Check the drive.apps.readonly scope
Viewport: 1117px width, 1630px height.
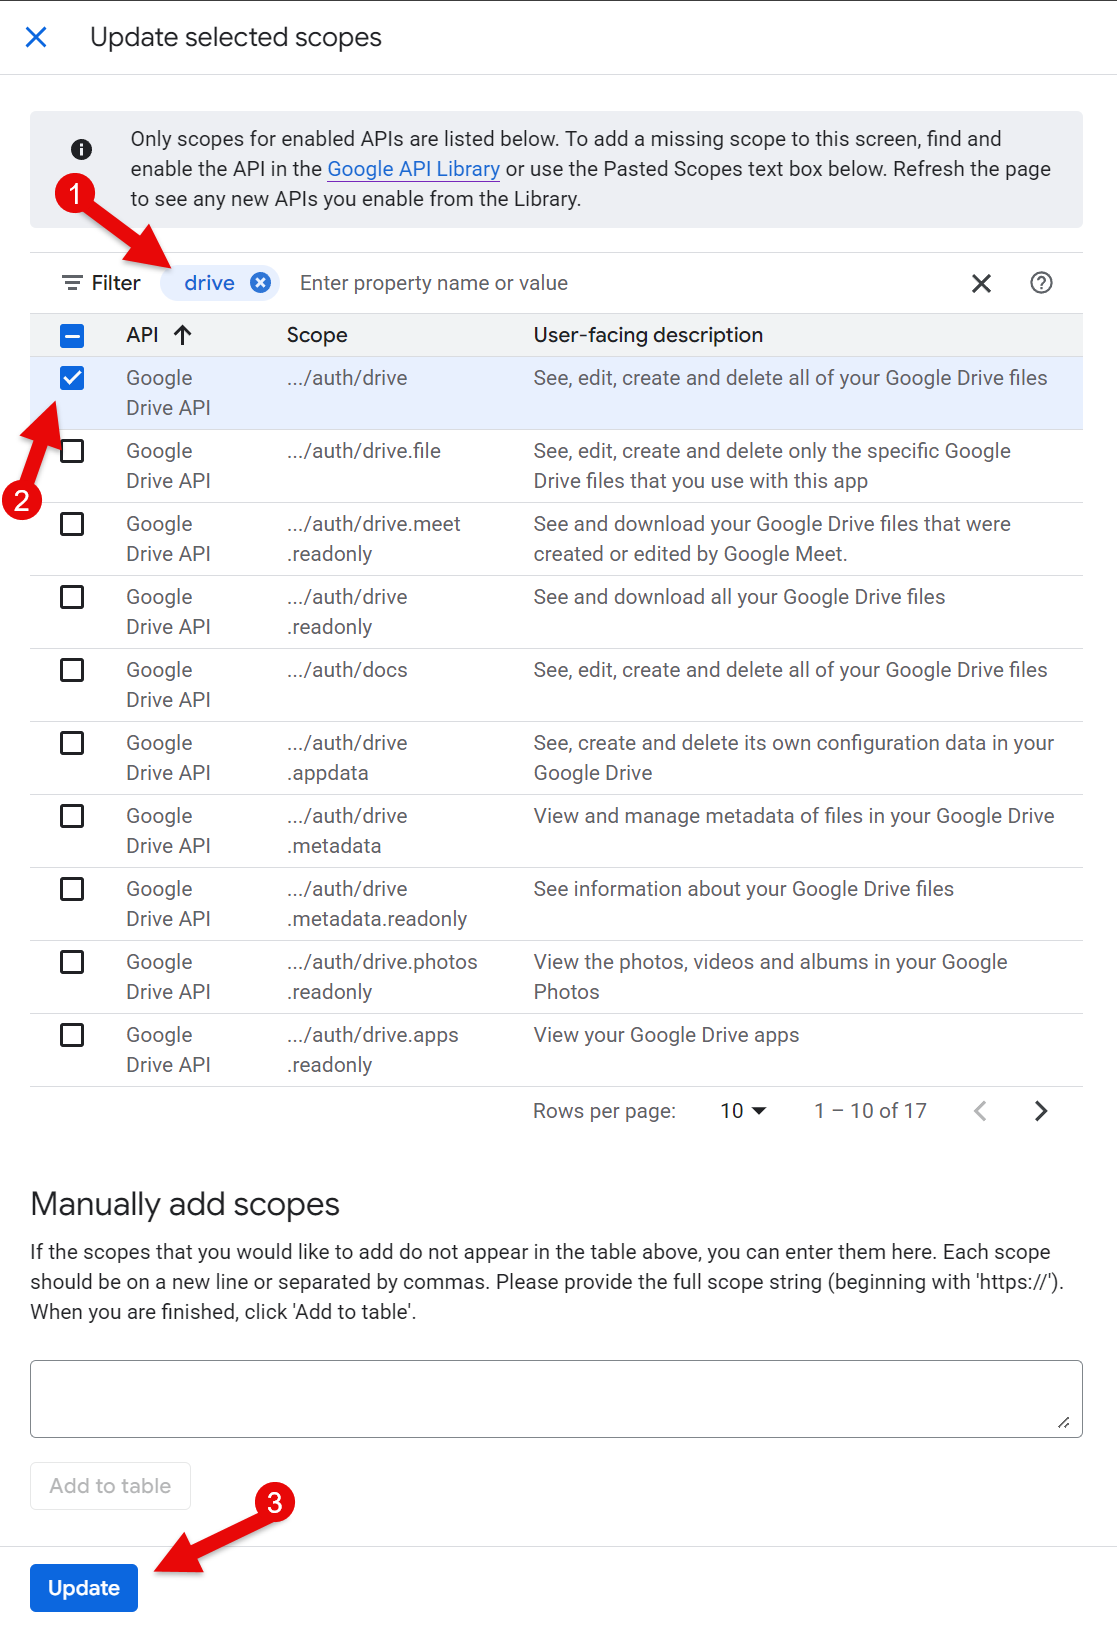(x=72, y=1035)
